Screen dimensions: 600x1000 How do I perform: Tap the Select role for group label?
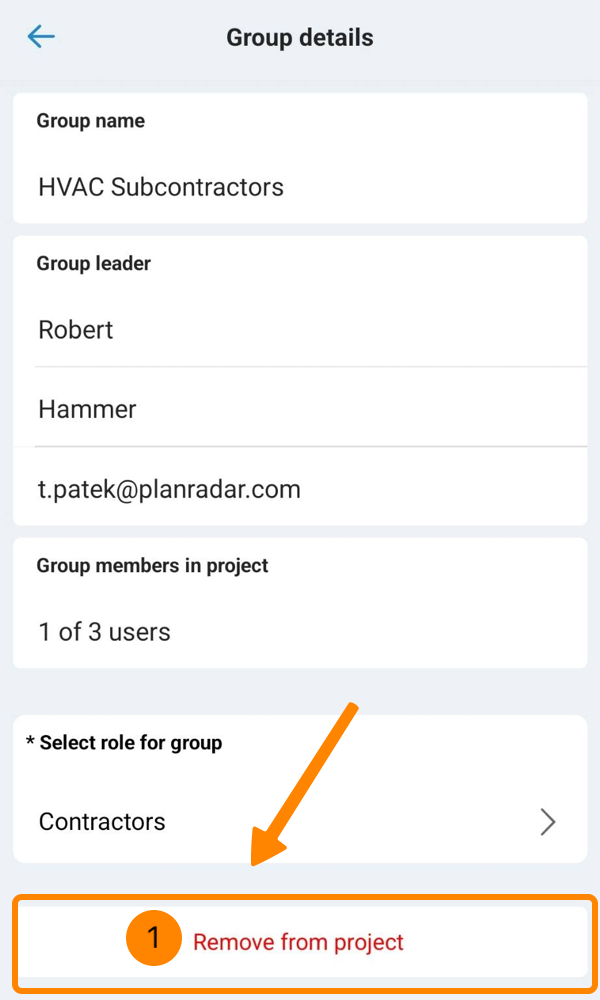click(131, 743)
